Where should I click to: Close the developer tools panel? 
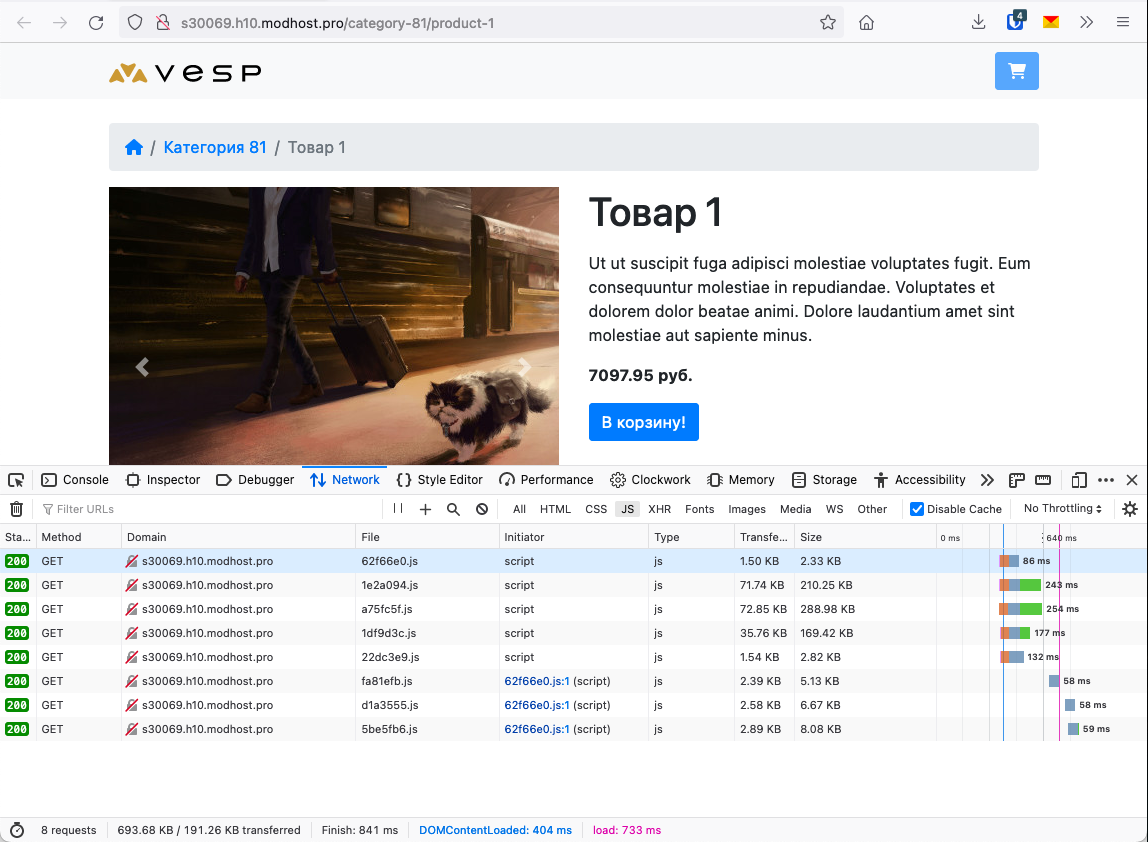pyautogui.click(x=1132, y=480)
